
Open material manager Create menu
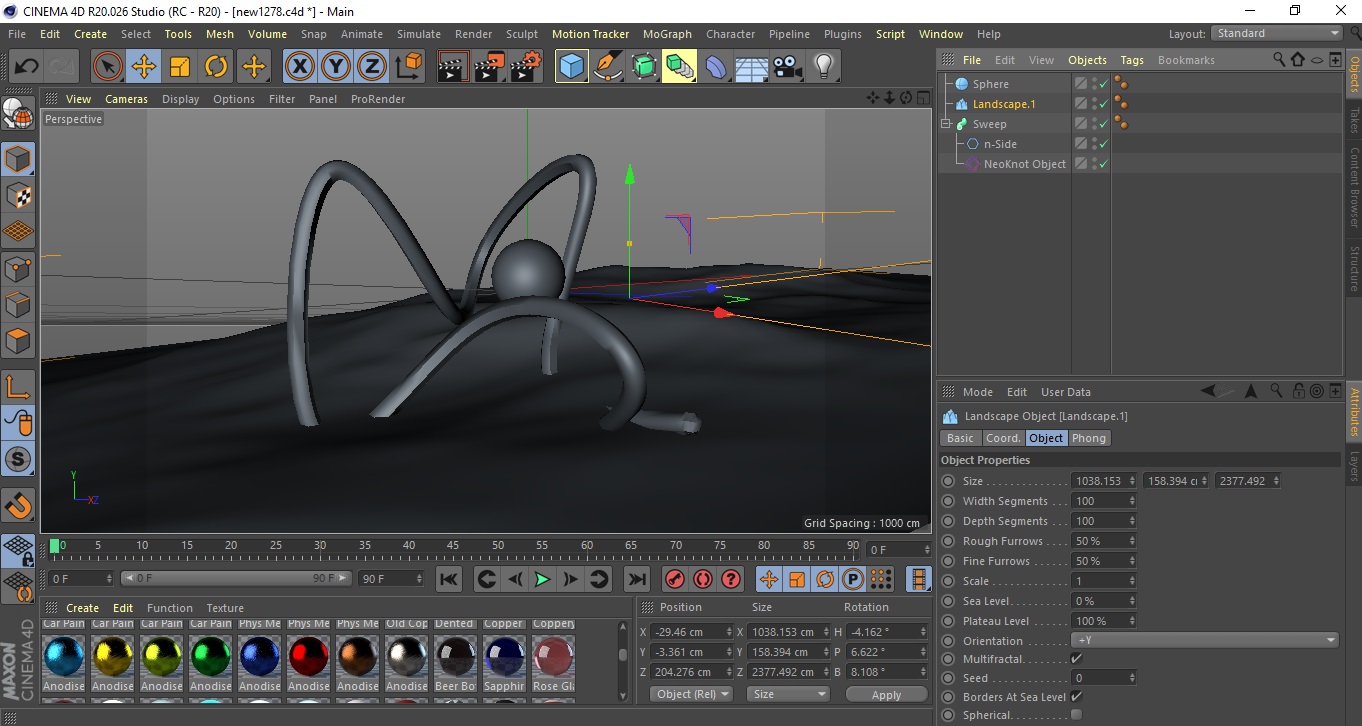[x=82, y=608]
